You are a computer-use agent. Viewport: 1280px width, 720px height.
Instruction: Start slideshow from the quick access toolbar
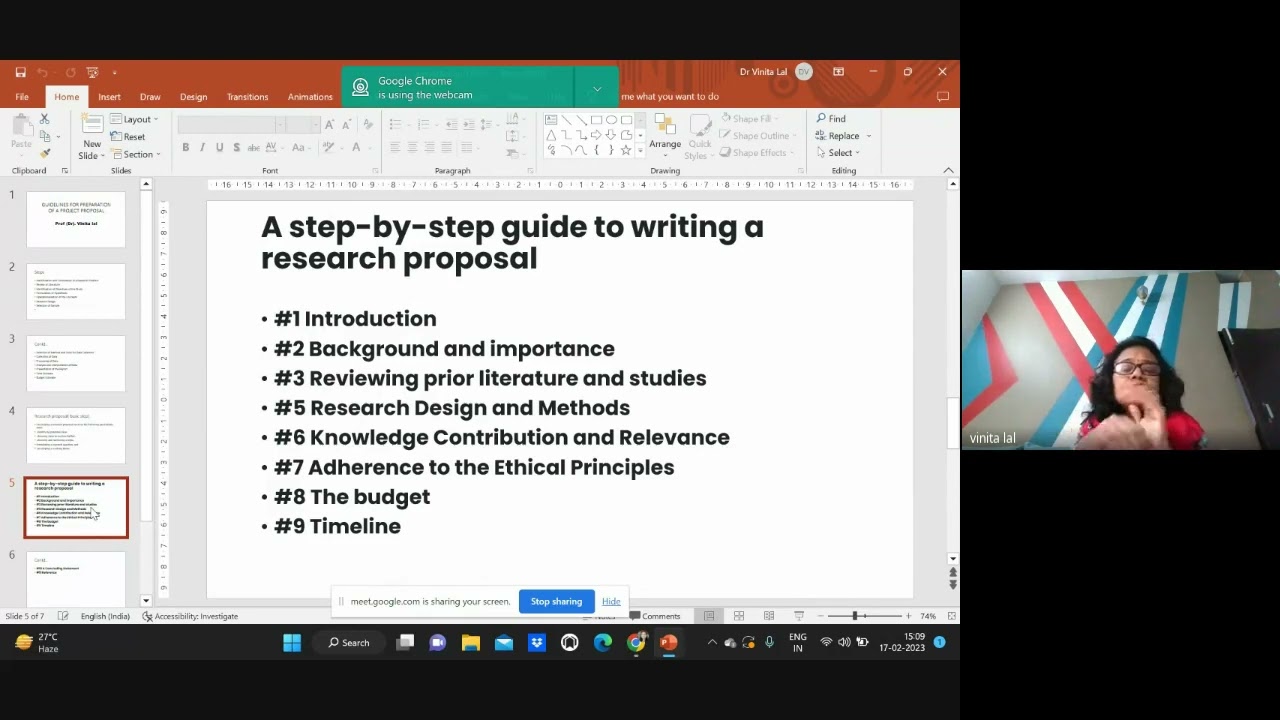click(x=92, y=72)
